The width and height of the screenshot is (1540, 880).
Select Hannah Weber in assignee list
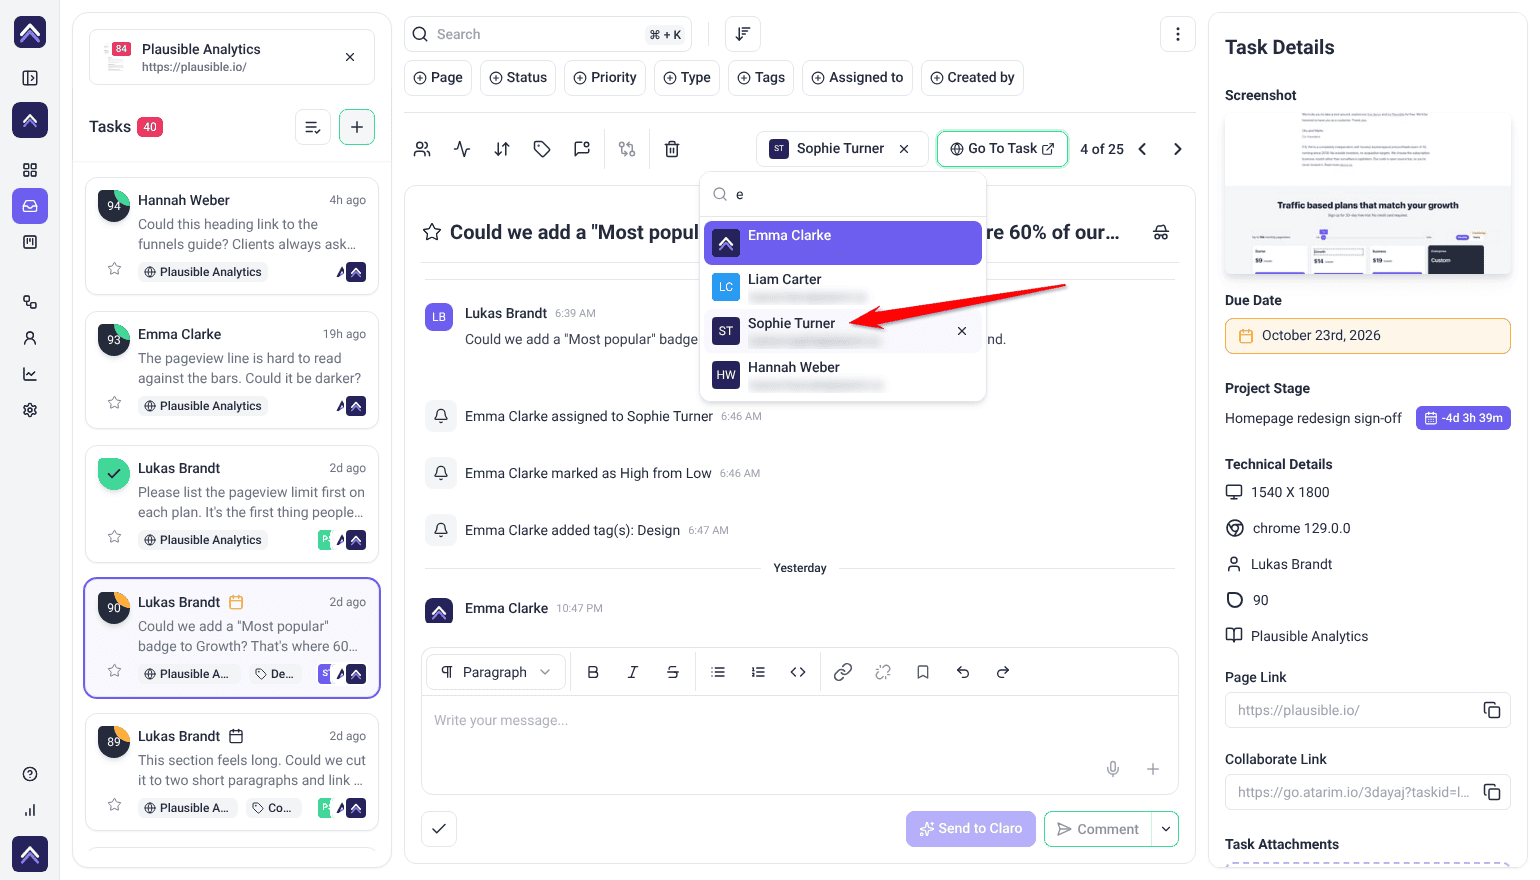point(843,375)
